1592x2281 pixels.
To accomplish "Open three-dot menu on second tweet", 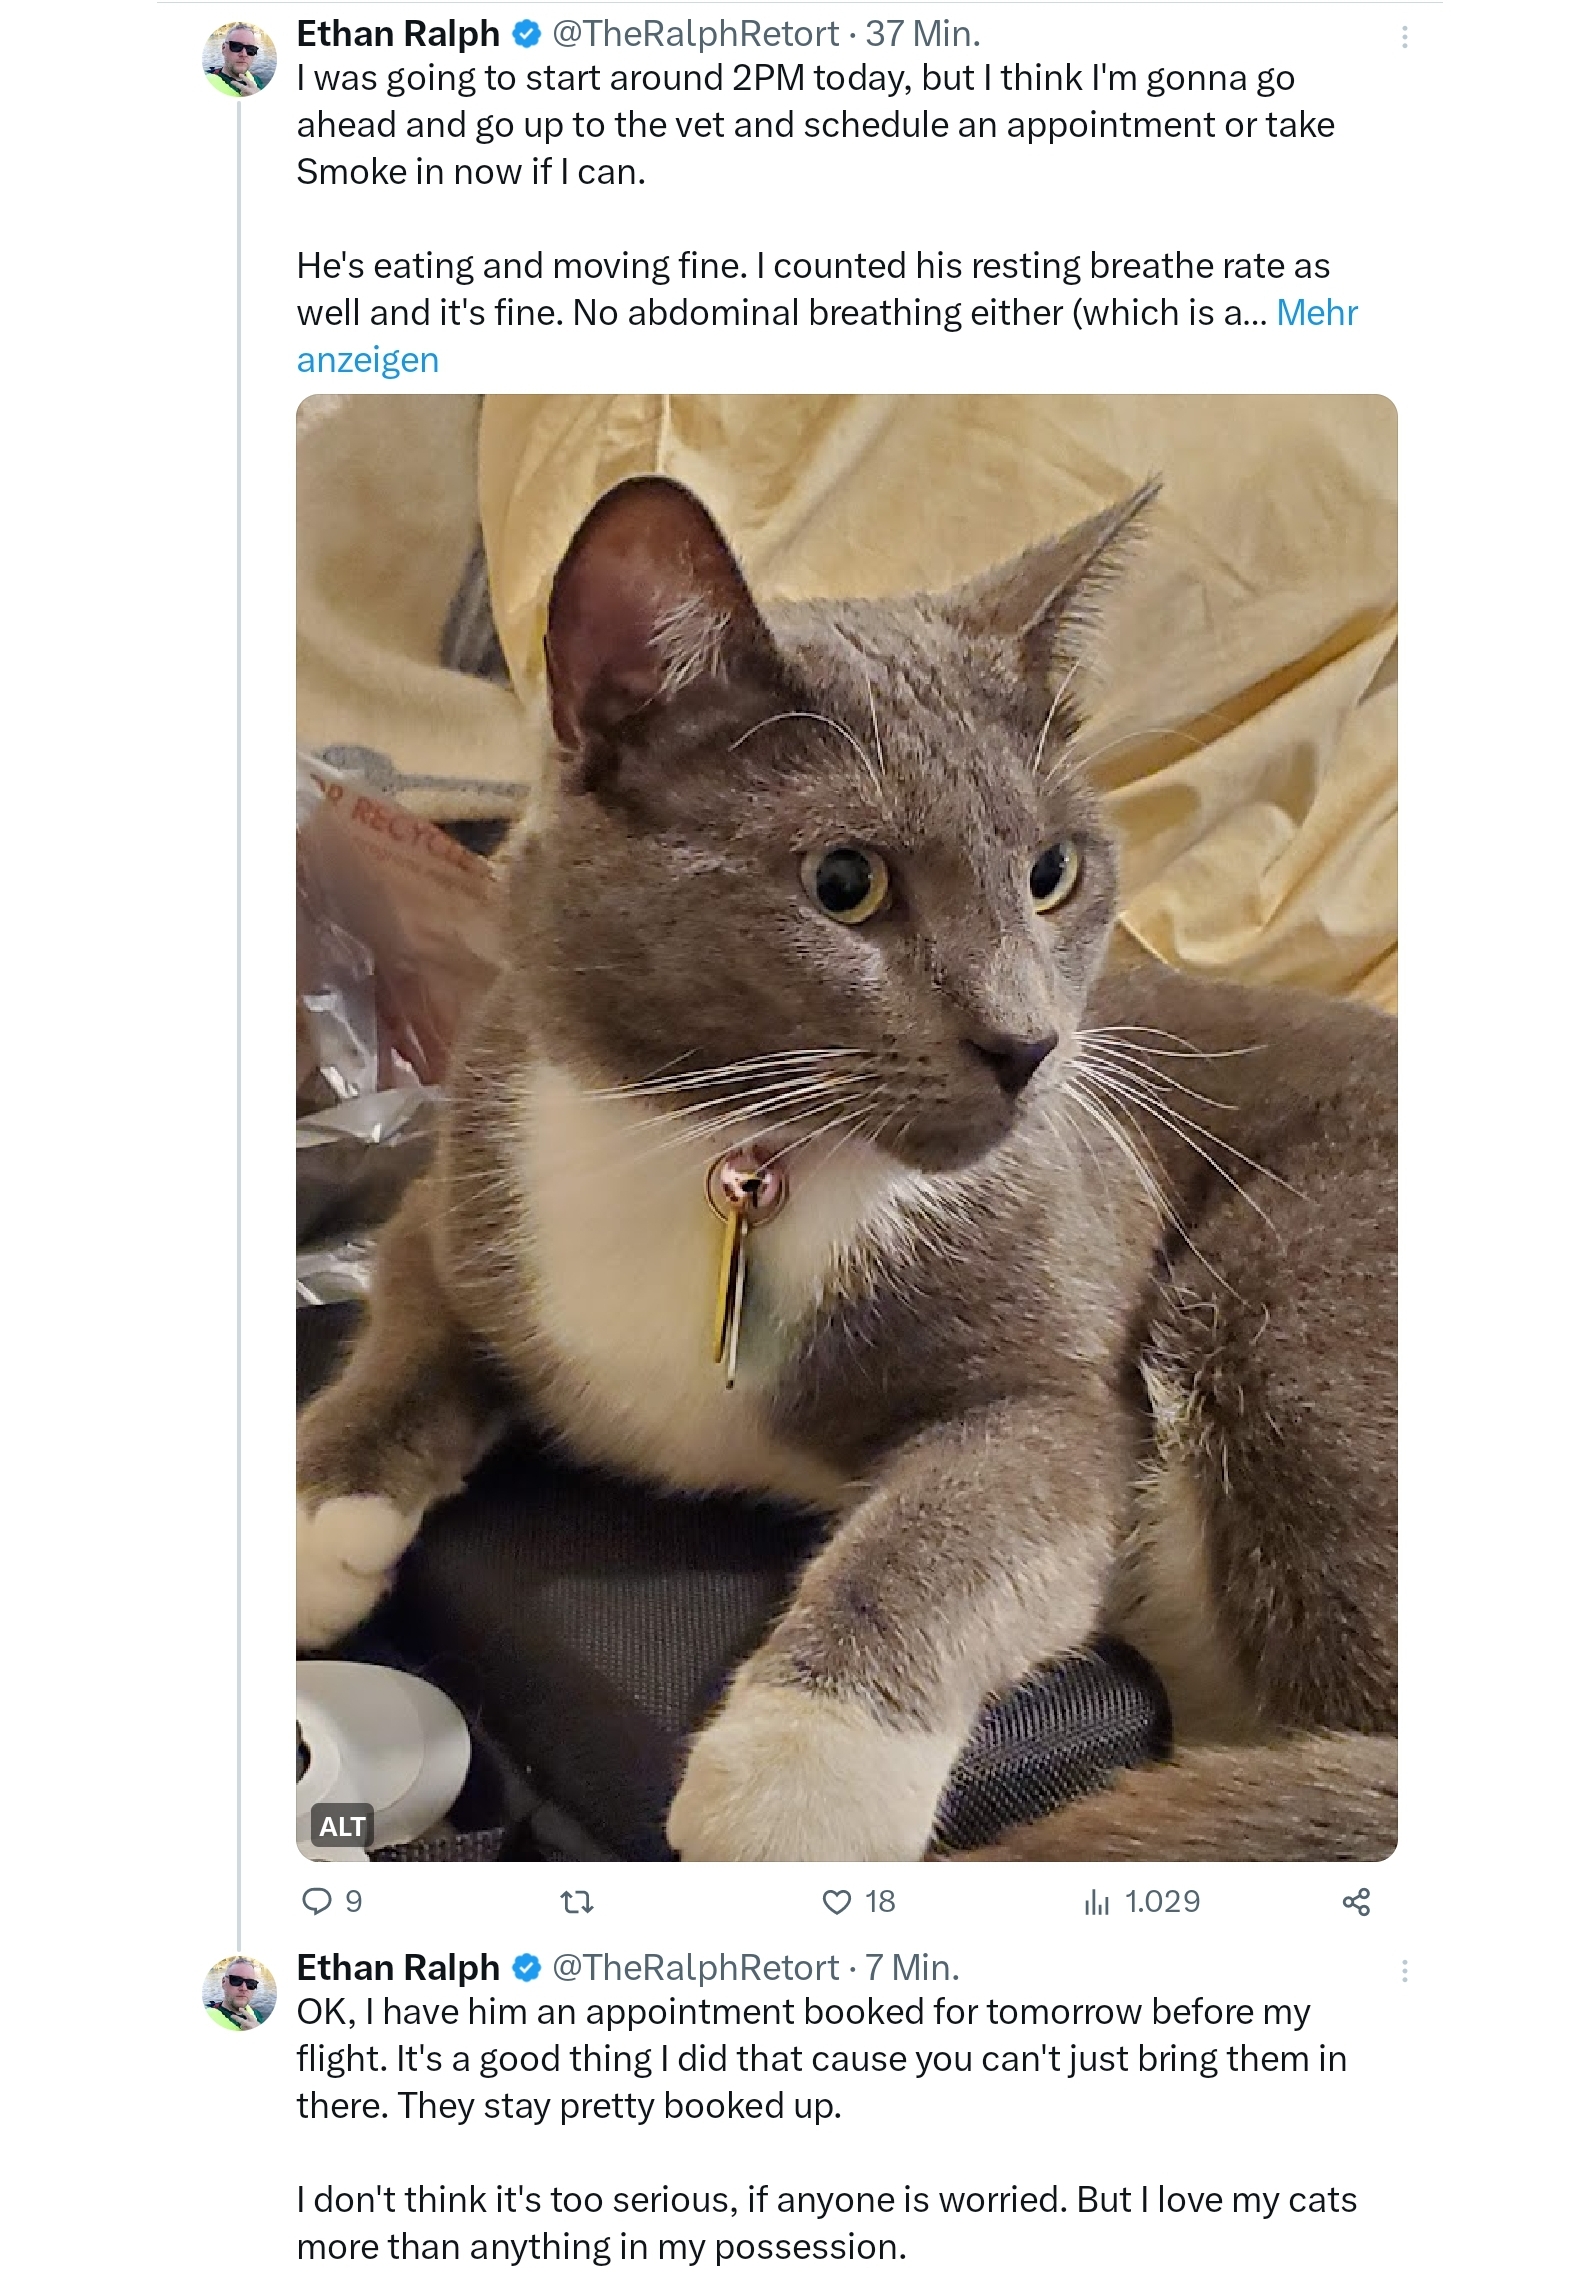I will click(x=1405, y=1970).
